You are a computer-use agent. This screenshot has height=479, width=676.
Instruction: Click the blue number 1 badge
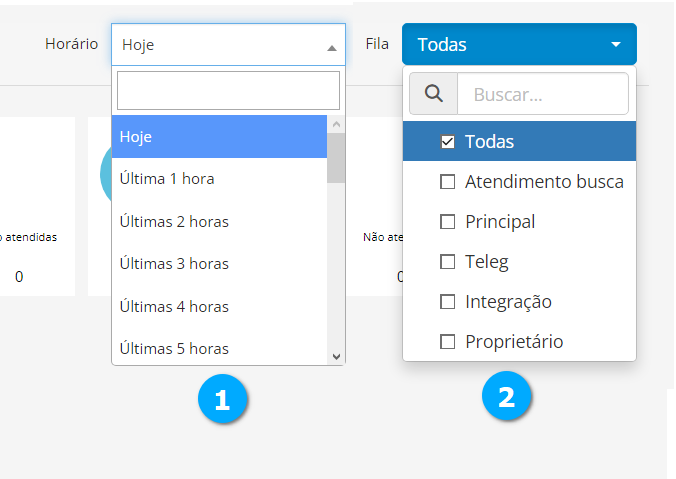(222, 399)
